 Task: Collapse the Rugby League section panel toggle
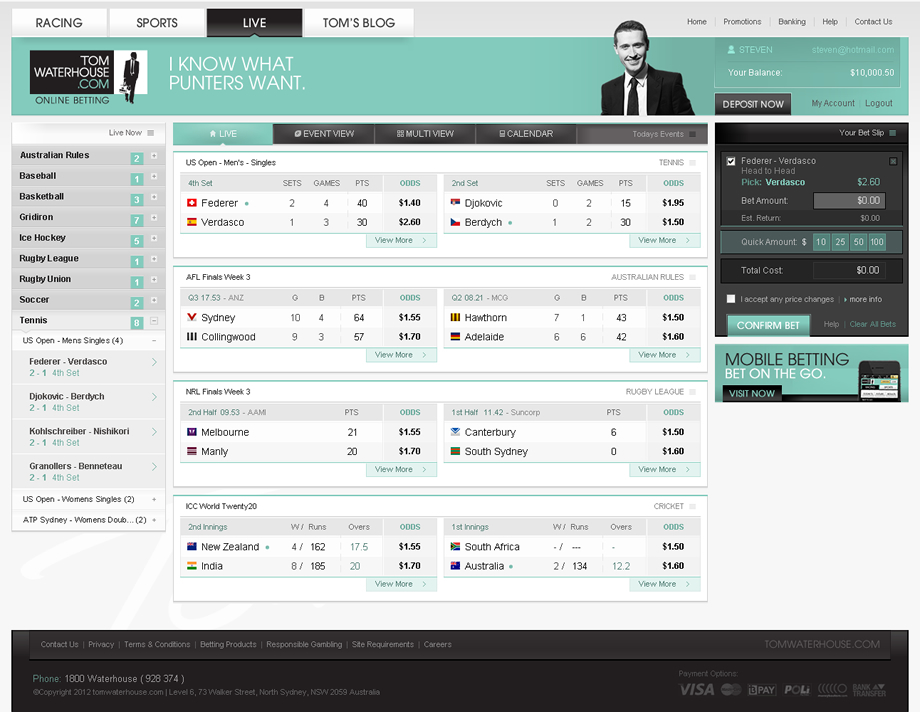coord(692,392)
